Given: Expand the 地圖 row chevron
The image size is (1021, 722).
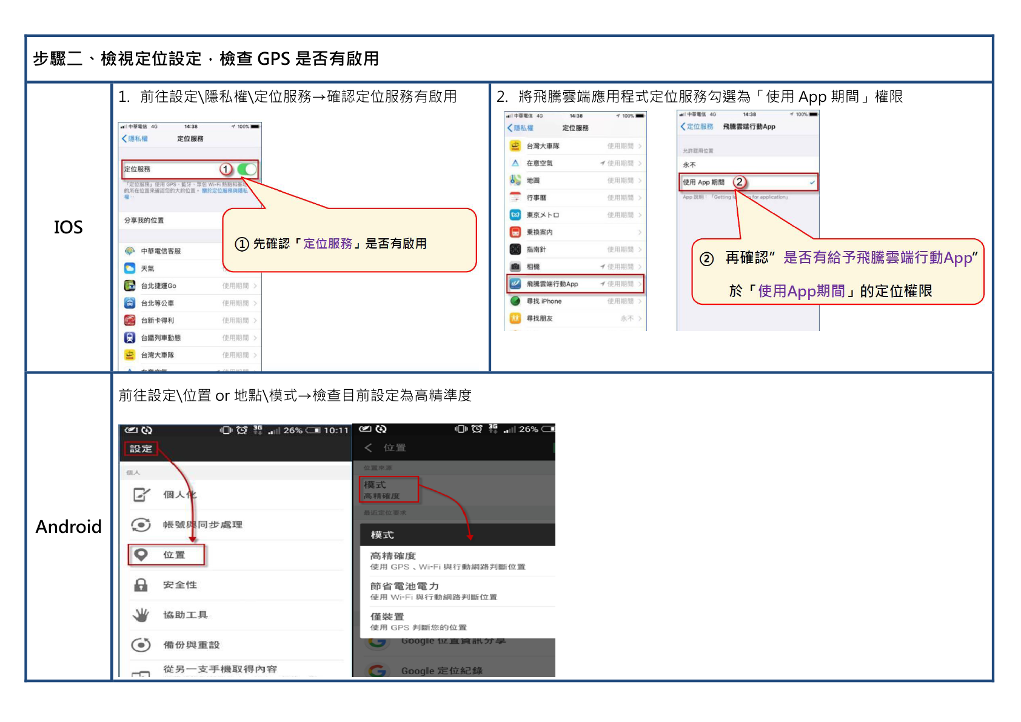Looking at the screenshot, I should 640,180.
